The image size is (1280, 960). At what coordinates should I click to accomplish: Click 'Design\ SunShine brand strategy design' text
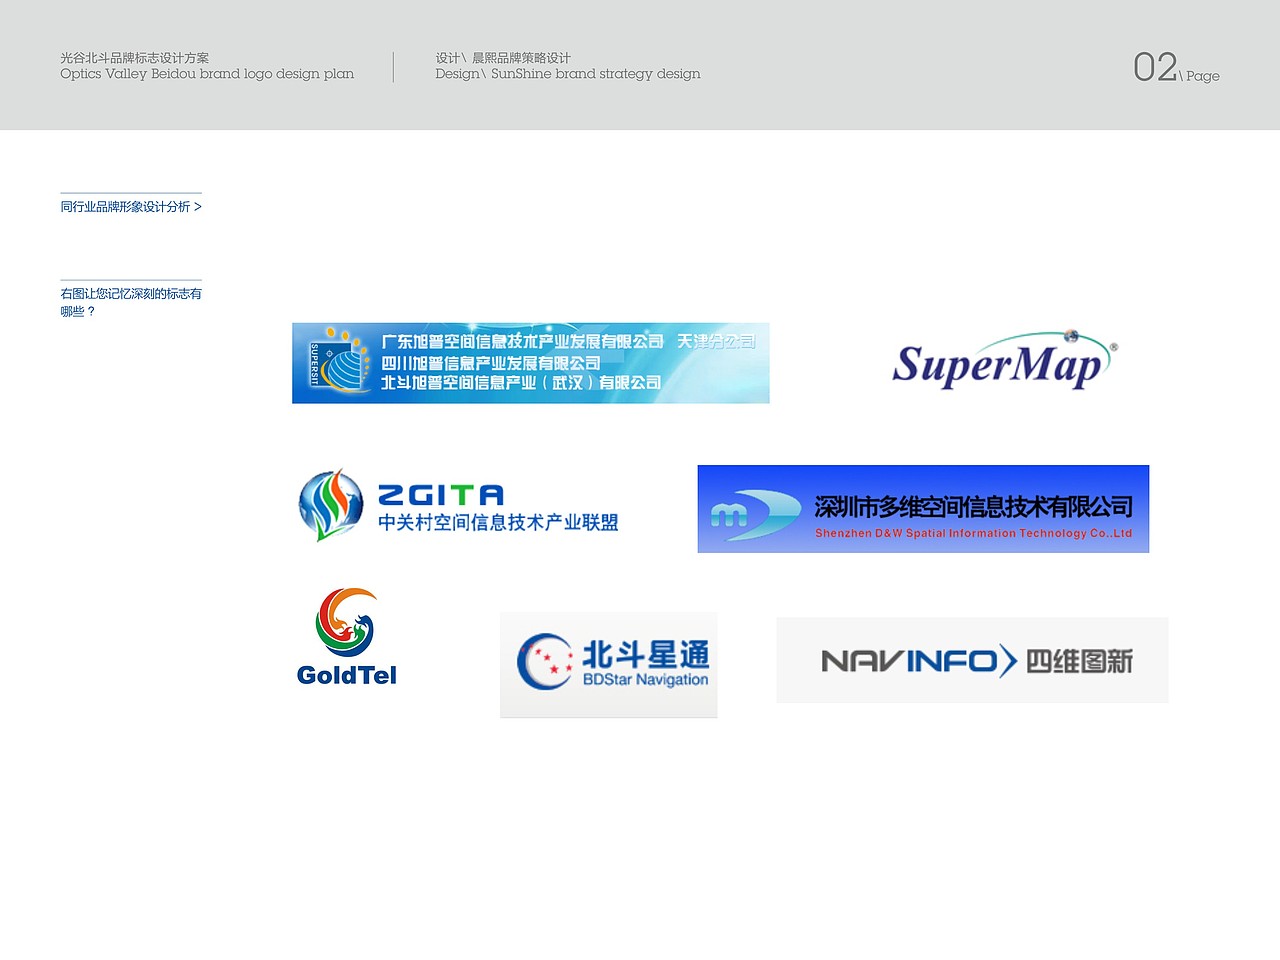[568, 74]
